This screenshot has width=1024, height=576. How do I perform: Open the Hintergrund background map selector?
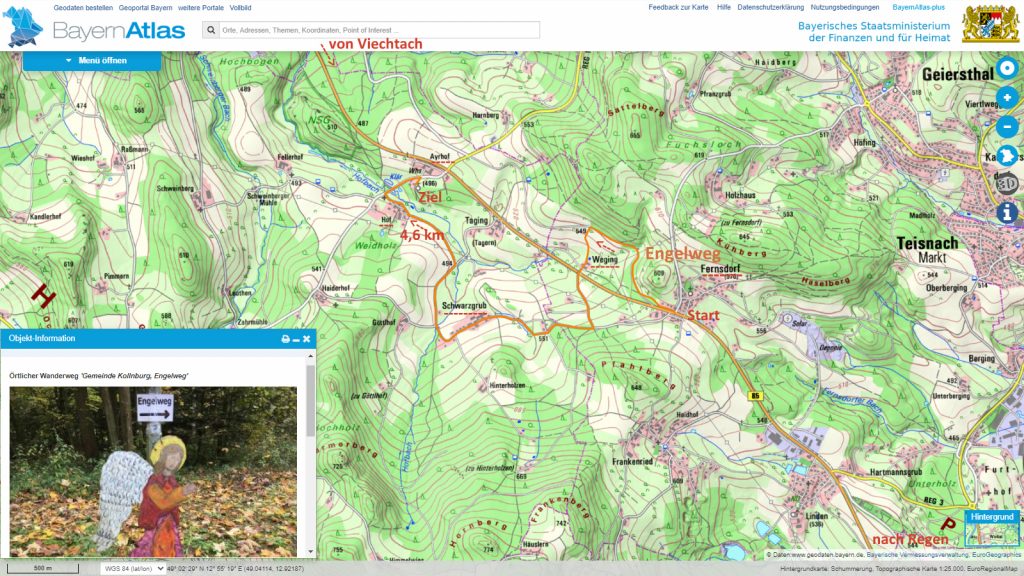pyautogui.click(x=992, y=529)
